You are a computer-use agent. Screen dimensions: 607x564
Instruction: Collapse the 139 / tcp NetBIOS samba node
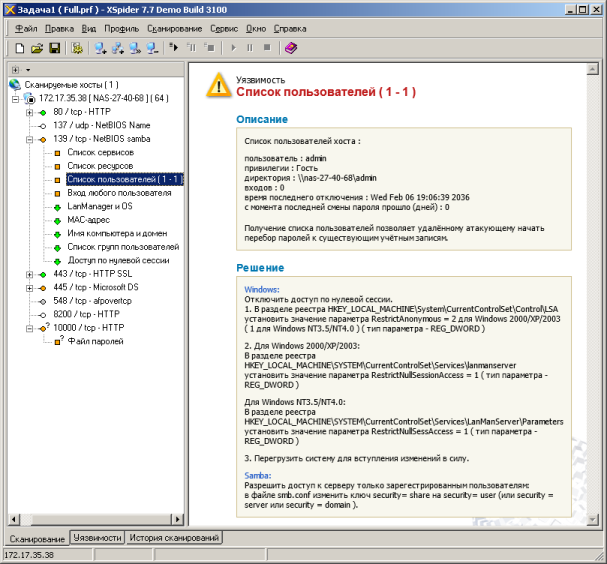pos(29,140)
